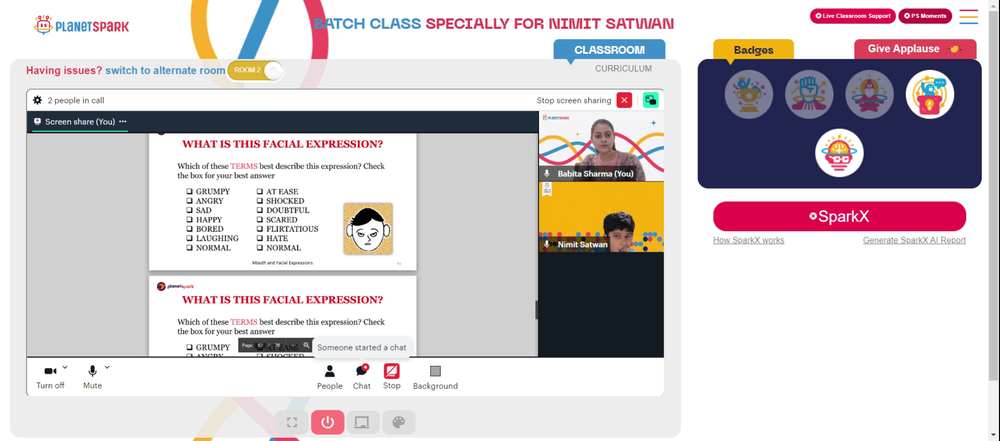Click the PlanetSpark logo
1000x441 pixels.
coord(82,26)
